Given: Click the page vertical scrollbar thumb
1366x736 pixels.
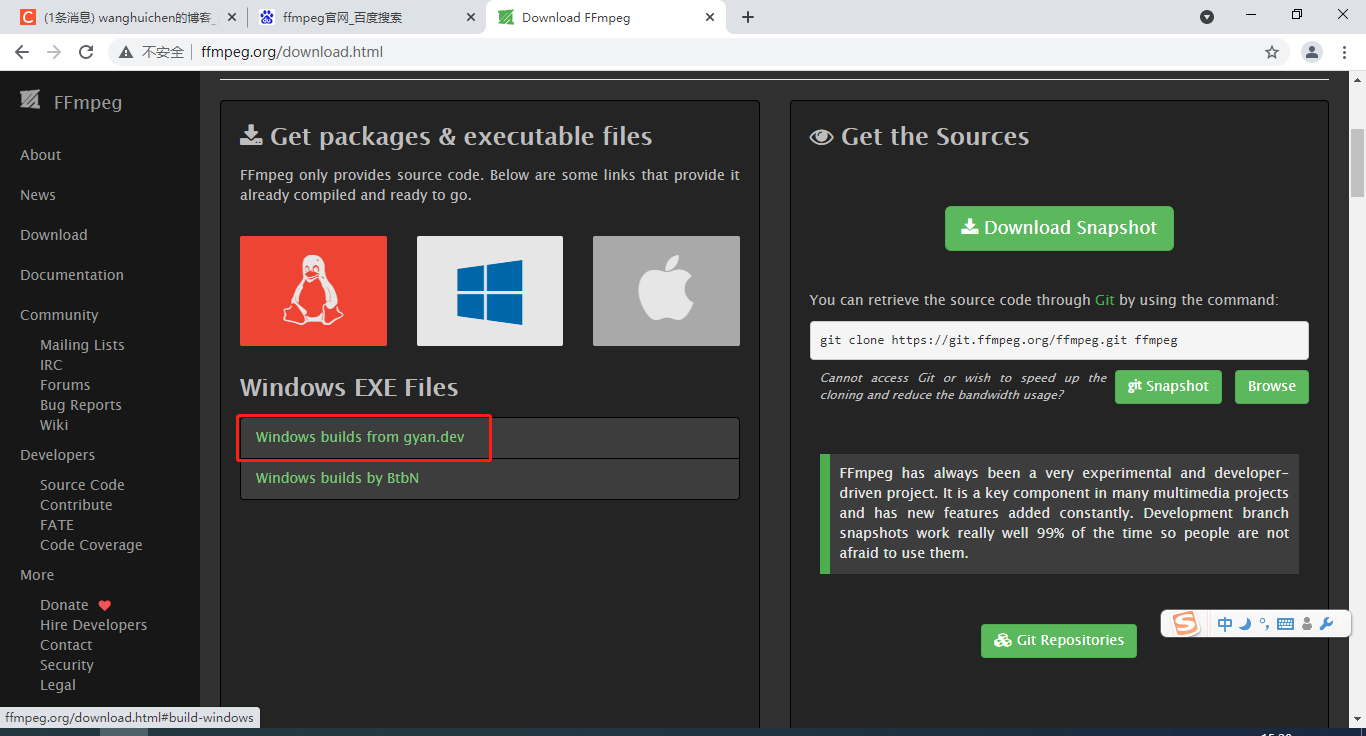Looking at the screenshot, I should point(1357,162).
